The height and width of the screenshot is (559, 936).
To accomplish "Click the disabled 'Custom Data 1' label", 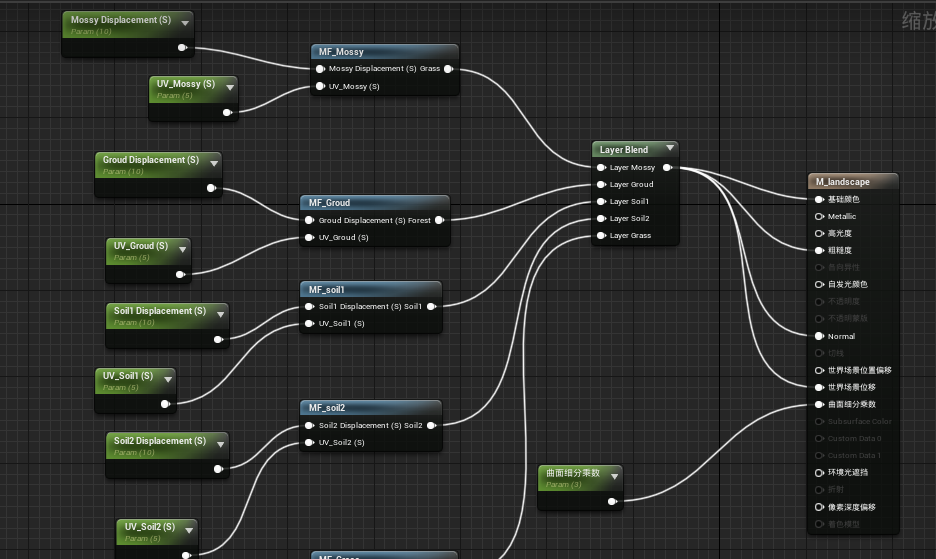I will [x=854, y=456].
